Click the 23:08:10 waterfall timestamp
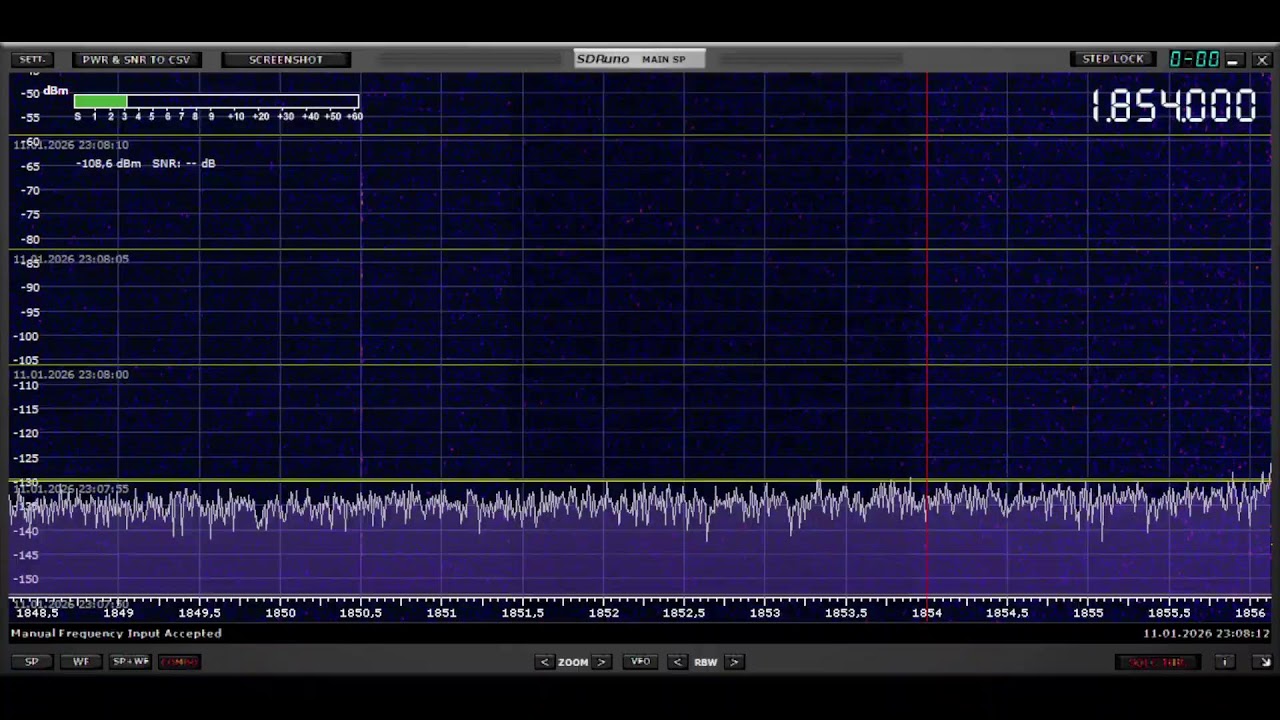 [71, 145]
